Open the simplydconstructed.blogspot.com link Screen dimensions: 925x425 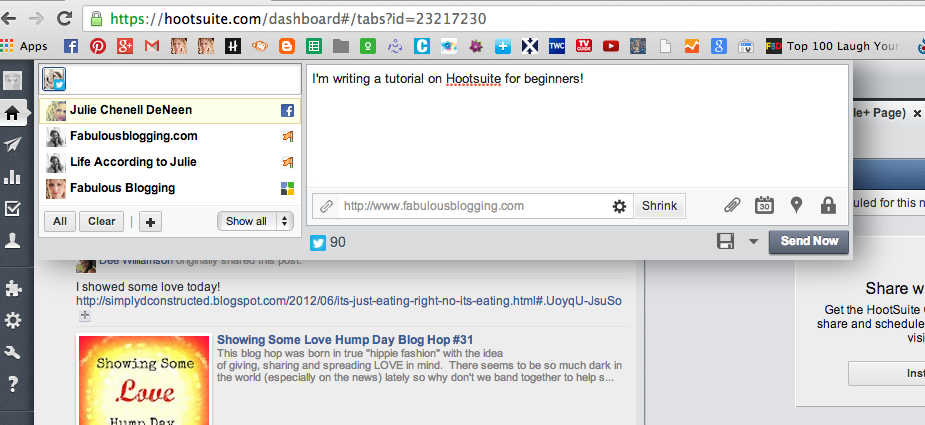pos(349,301)
